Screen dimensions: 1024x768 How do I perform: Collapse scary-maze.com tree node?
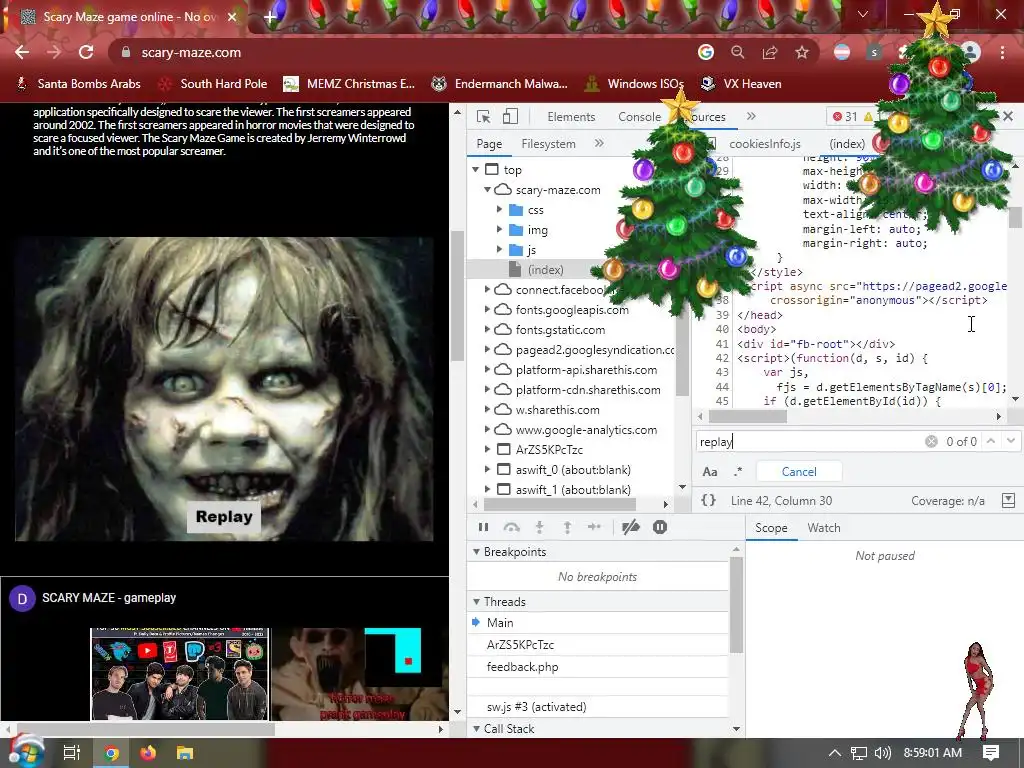[487, 189]
